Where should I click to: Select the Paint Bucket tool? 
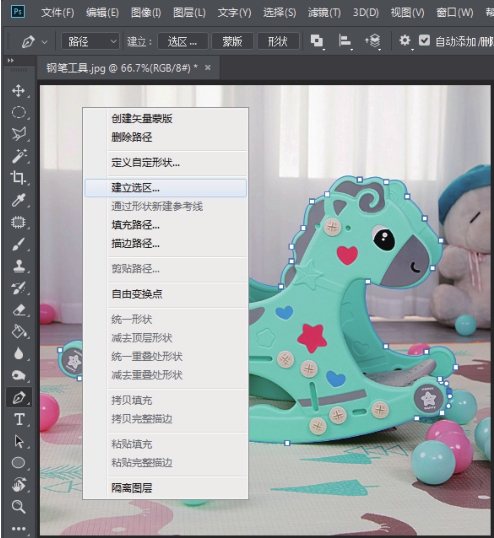click(x=19, y=332)
